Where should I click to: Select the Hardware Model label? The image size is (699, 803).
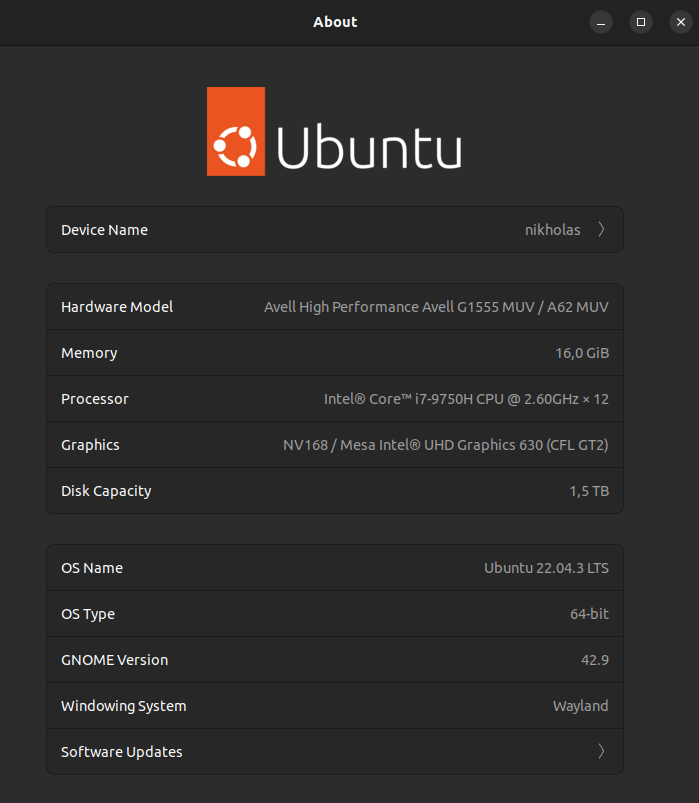pyautogui.click(x=117, y=307)
